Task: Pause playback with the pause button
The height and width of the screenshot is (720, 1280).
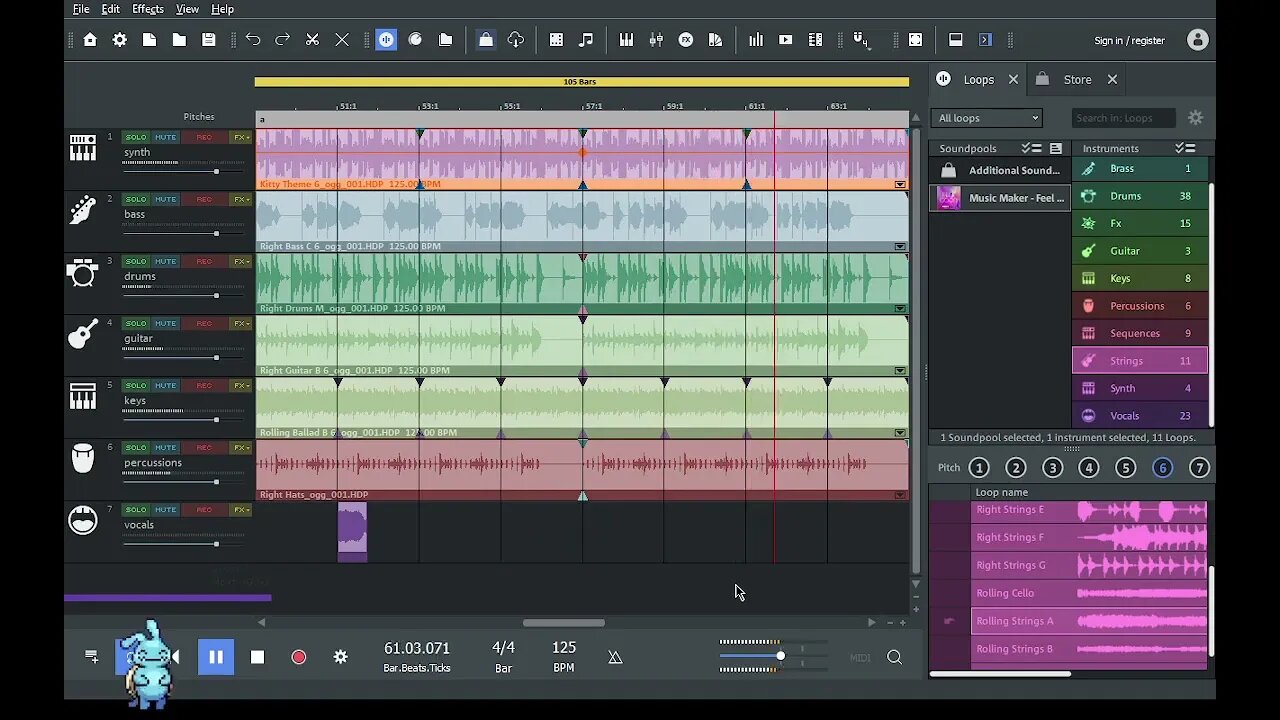Action: 216,657
